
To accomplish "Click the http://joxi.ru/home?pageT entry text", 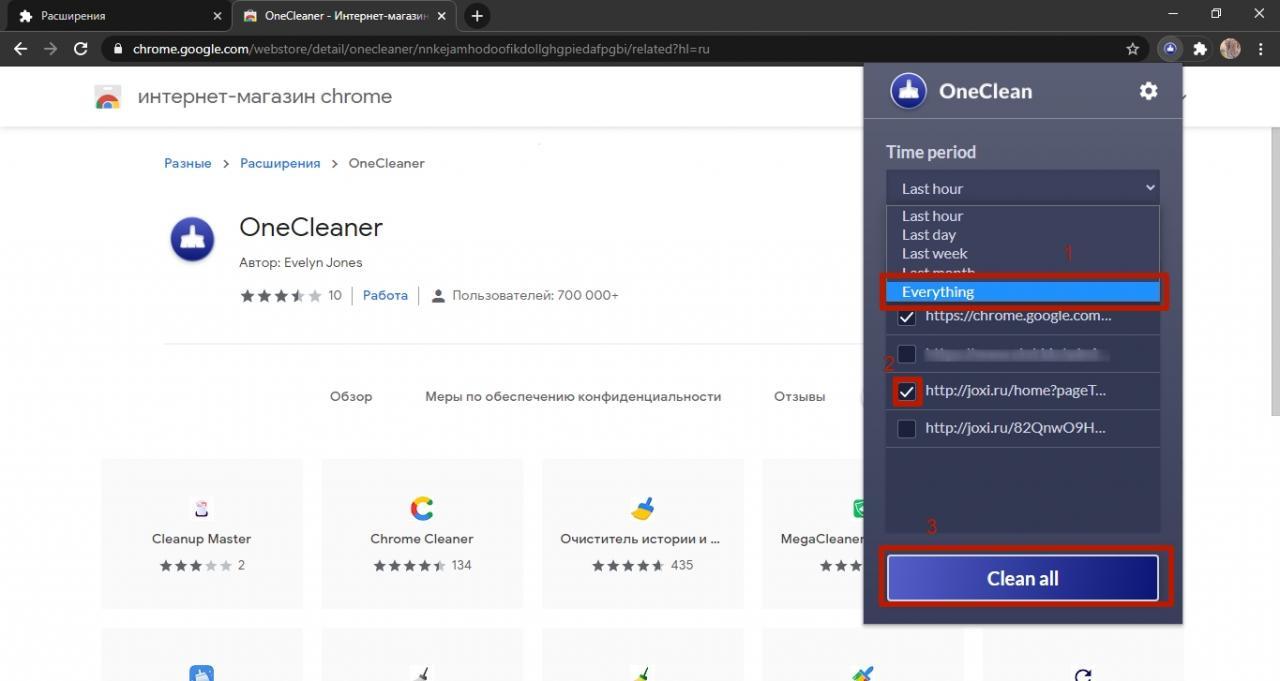I will tap(1015, 391).
